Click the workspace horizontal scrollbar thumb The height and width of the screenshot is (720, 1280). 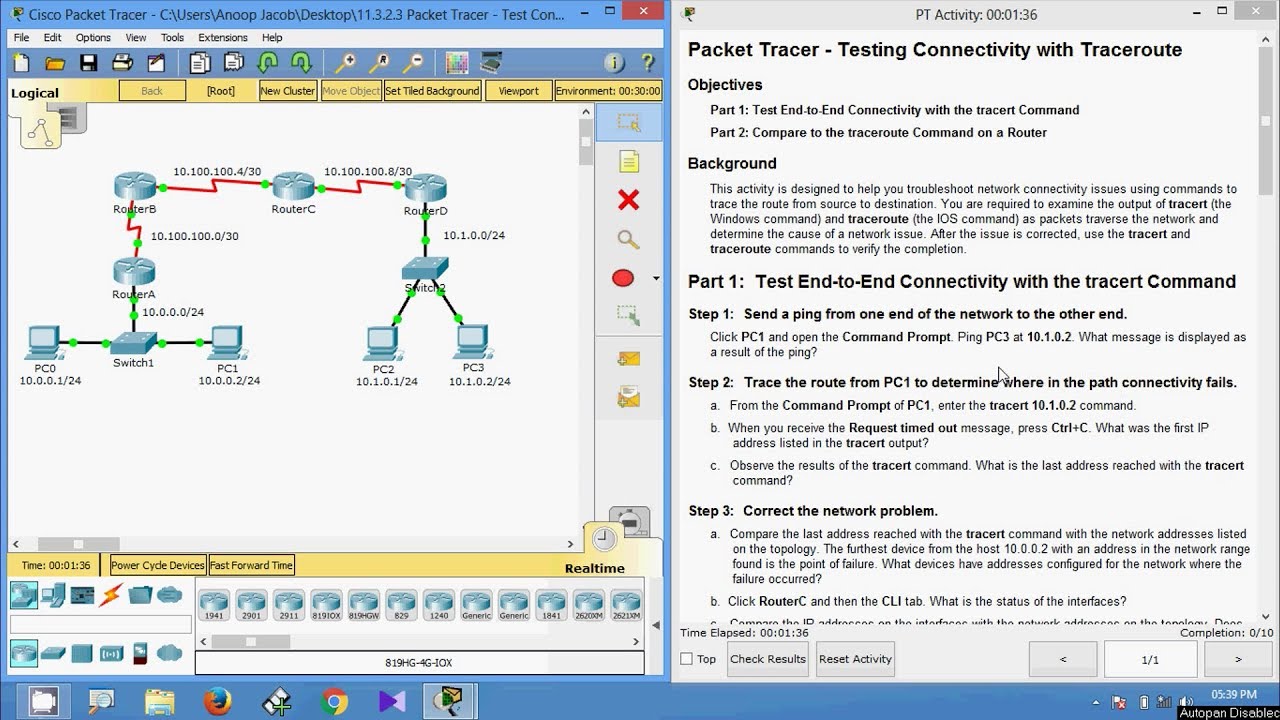click(x=78, y=545)
